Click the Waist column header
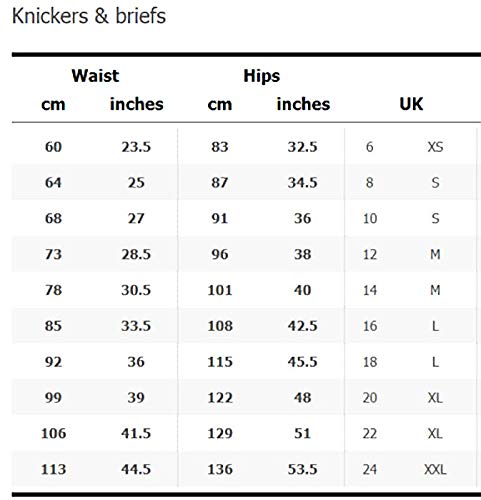Image resolution: width=481 pixels, height=500 pixels. coord(95,76)
